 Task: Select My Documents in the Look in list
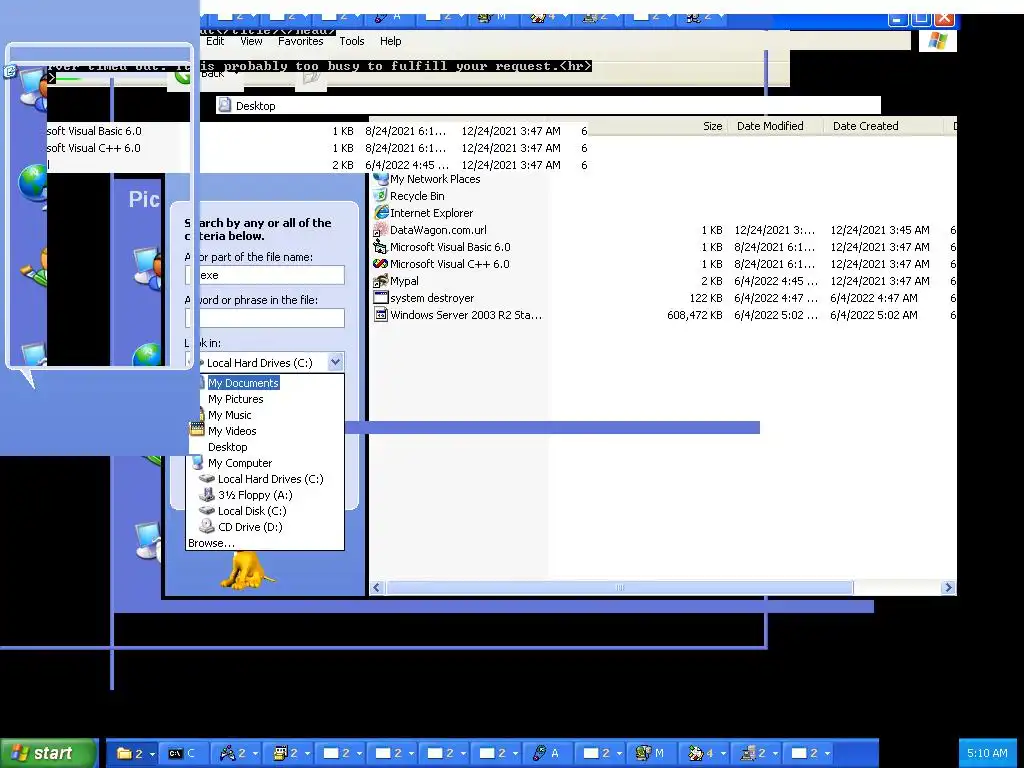point(244,383)
